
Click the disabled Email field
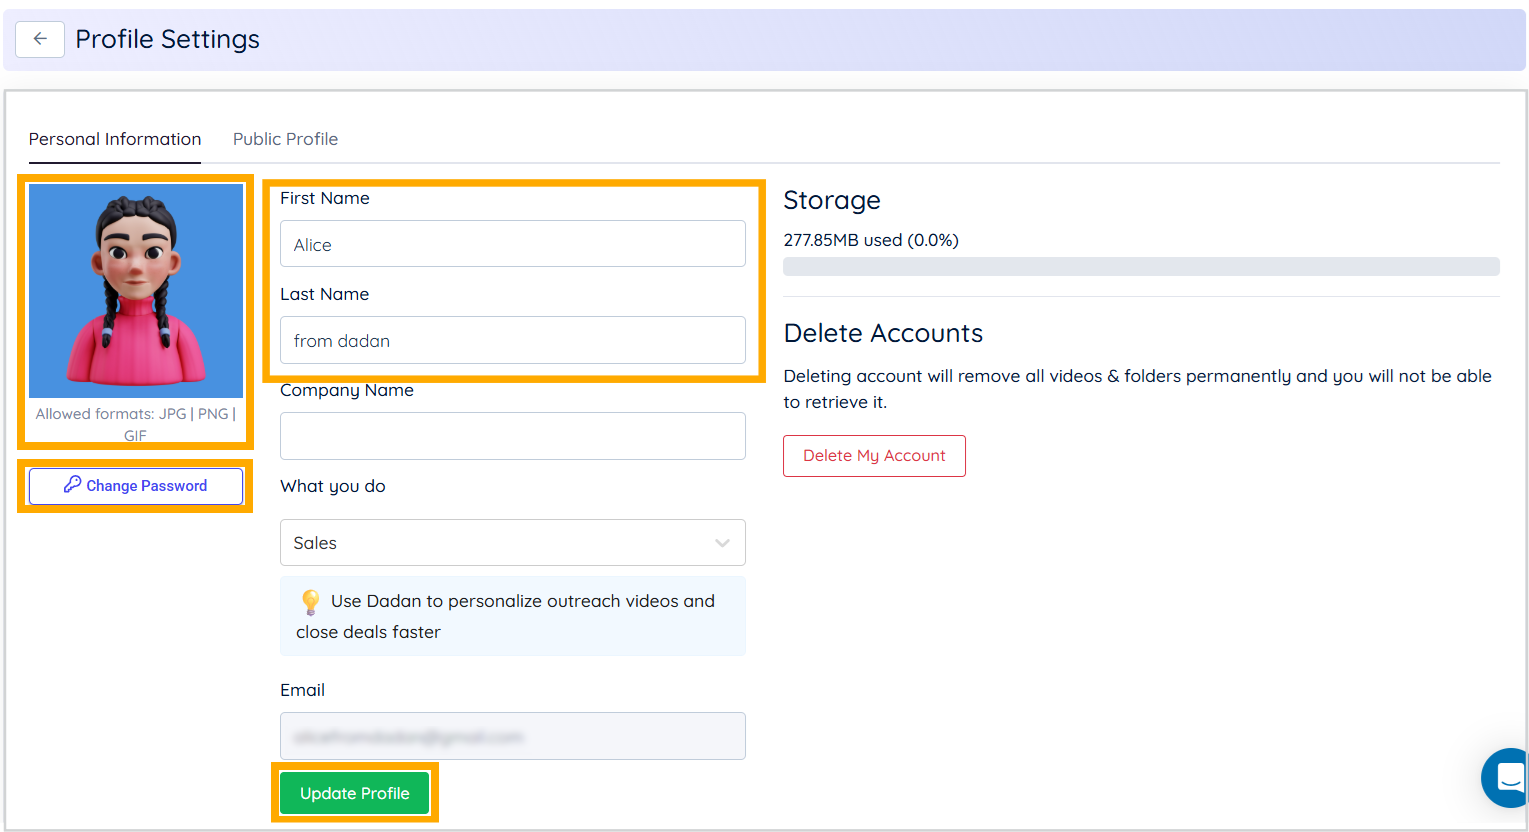point(512,735)
